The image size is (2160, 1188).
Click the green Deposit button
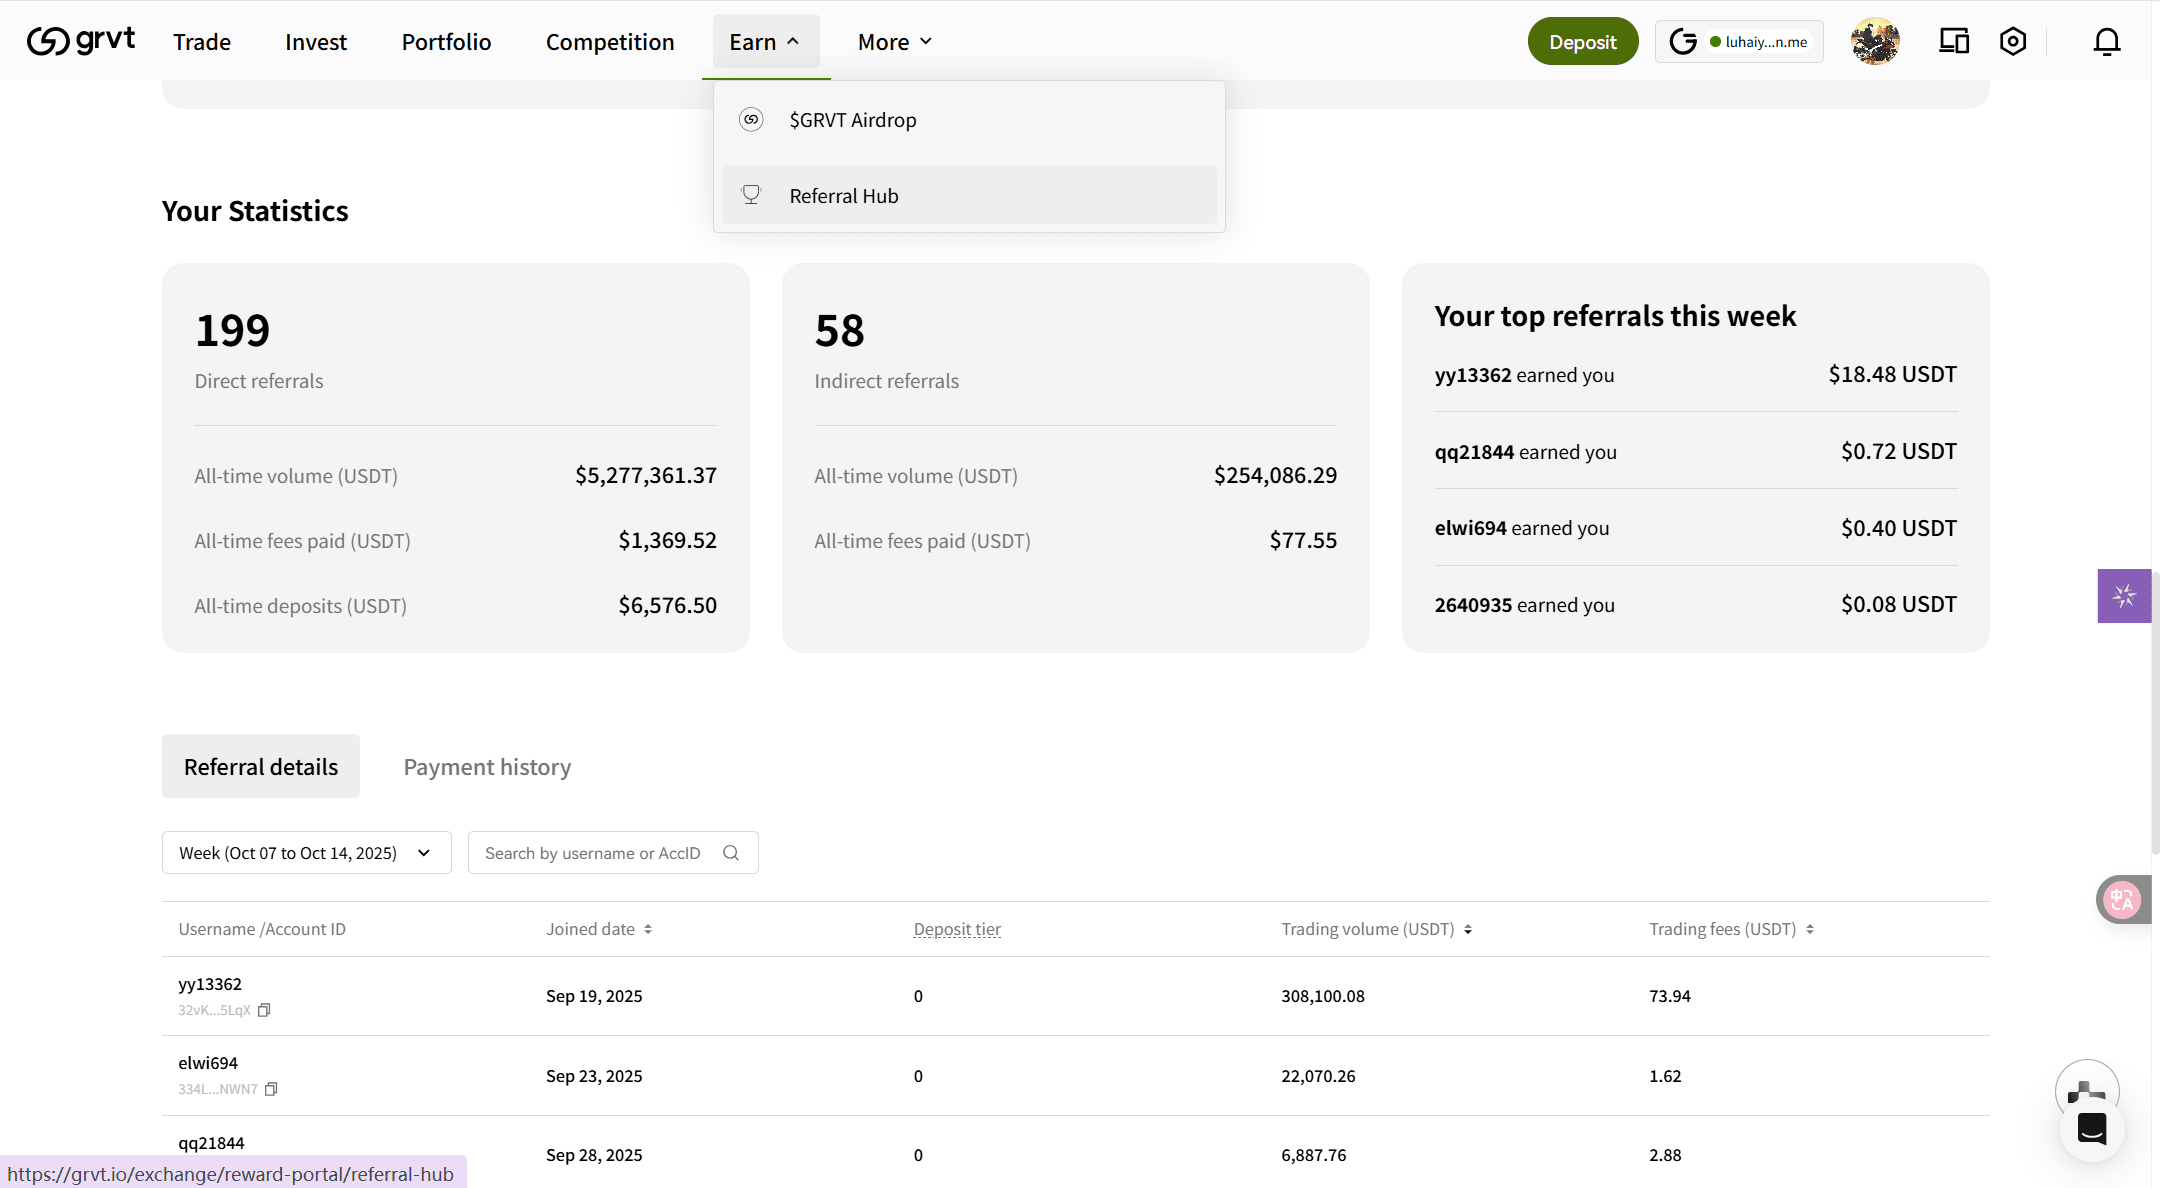tap(1582, 42)
